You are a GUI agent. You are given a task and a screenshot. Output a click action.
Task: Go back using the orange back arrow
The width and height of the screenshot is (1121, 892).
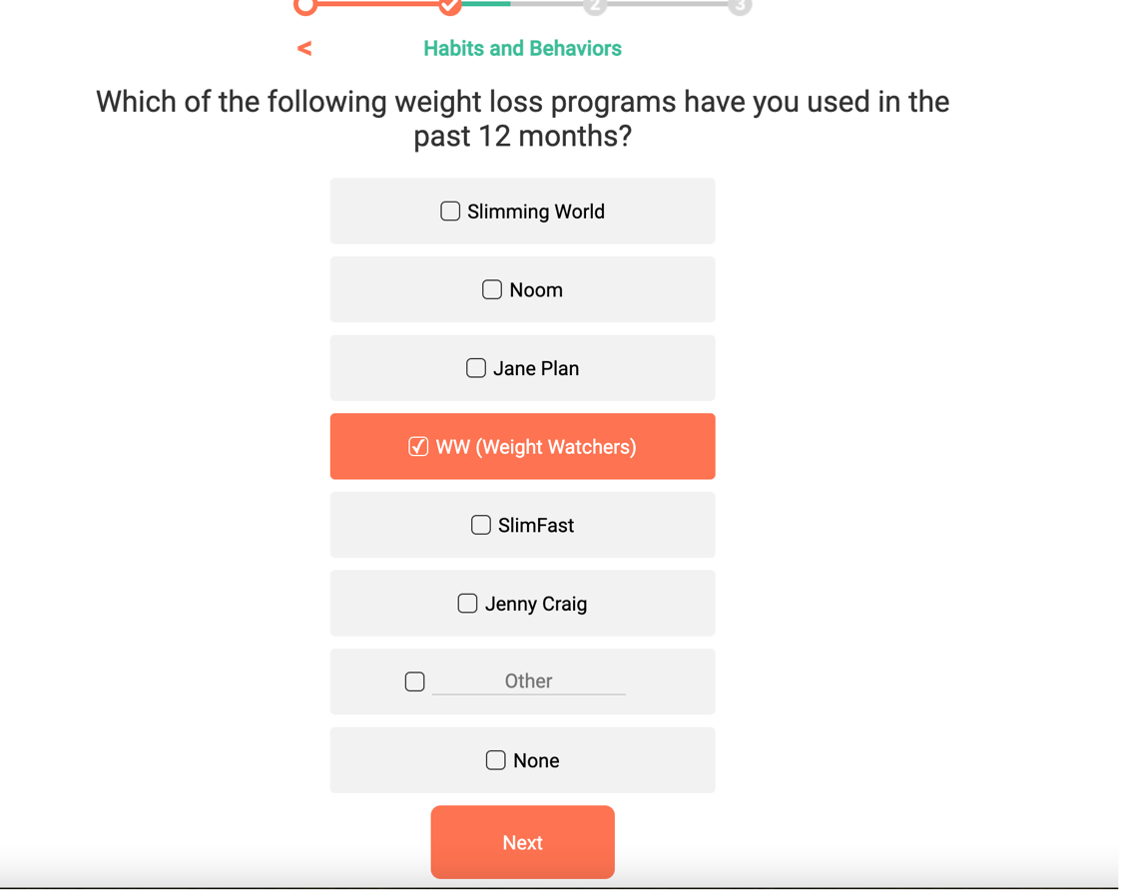point(304,48)
